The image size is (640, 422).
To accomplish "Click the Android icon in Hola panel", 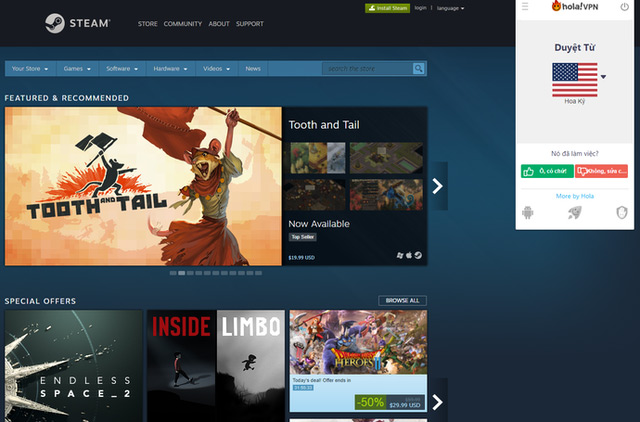I will 528,212.
